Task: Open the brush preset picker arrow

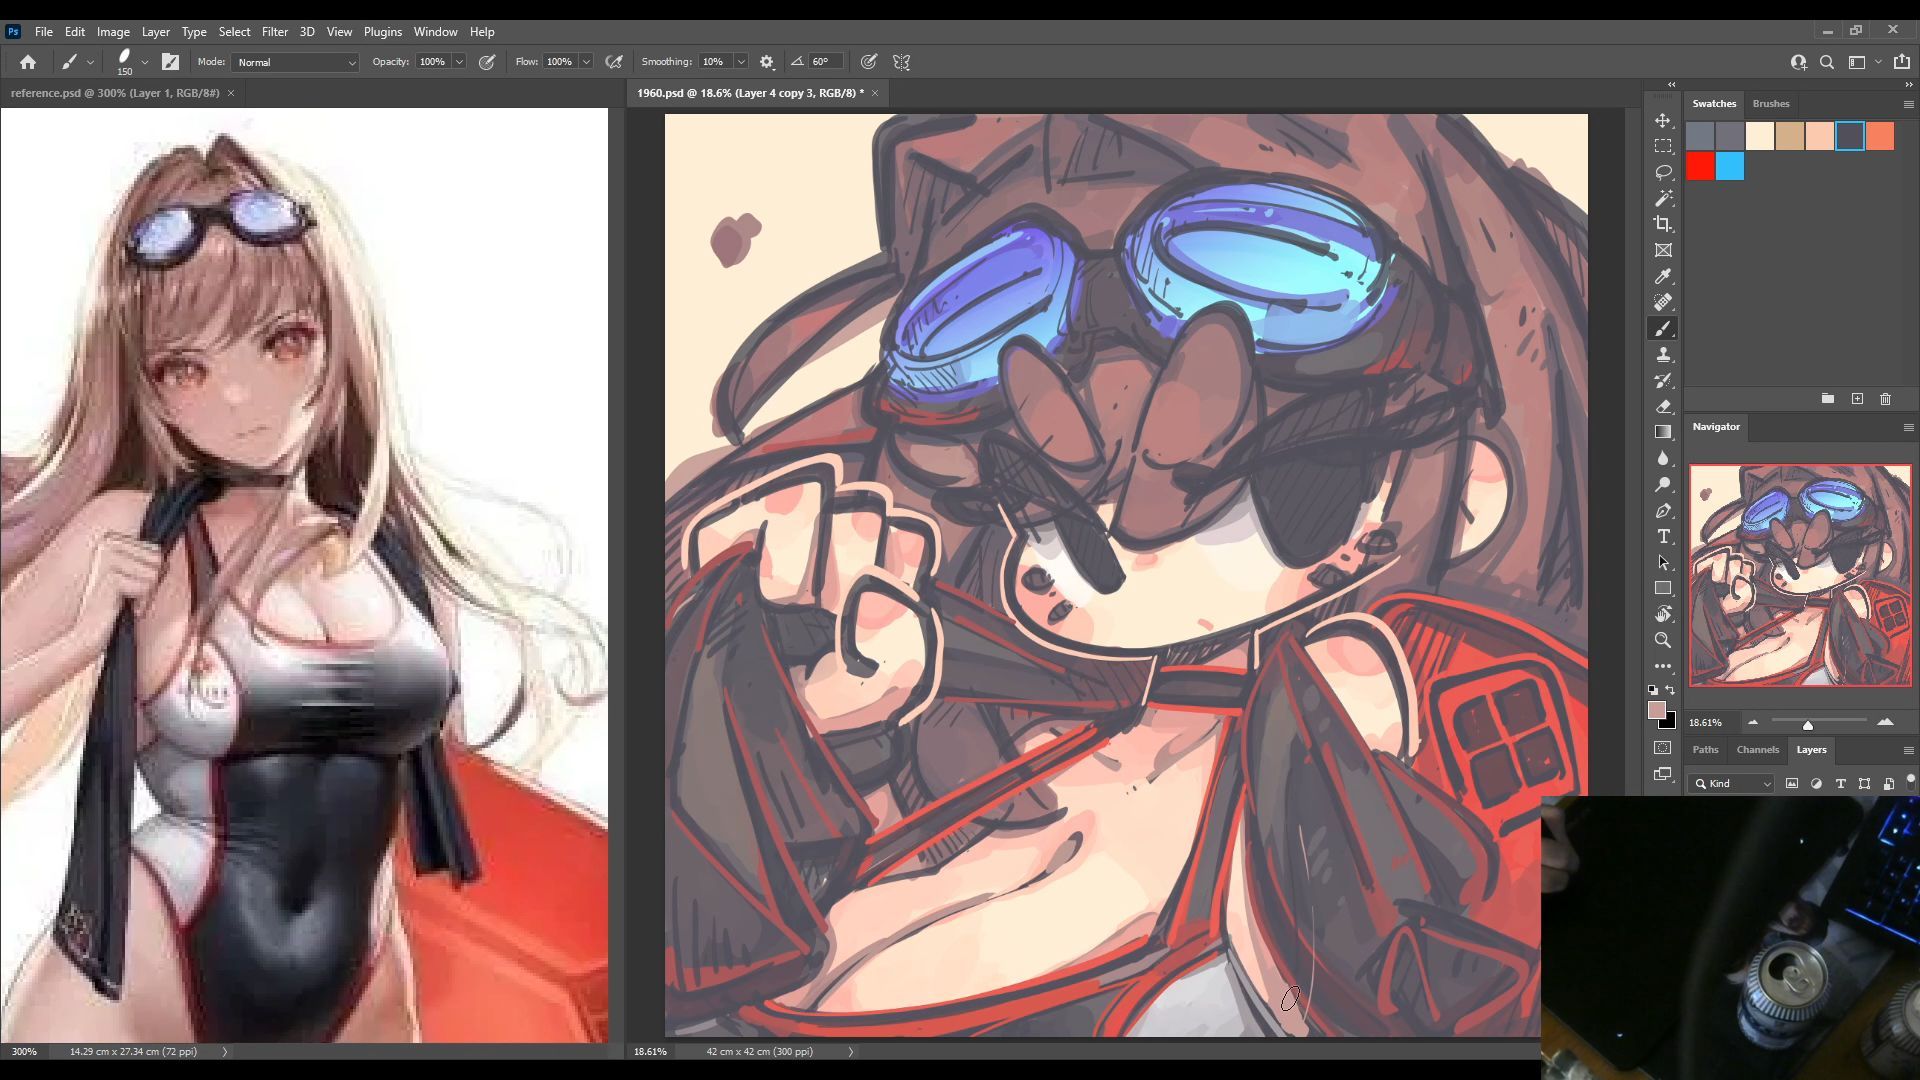Action: click(145, 62)
